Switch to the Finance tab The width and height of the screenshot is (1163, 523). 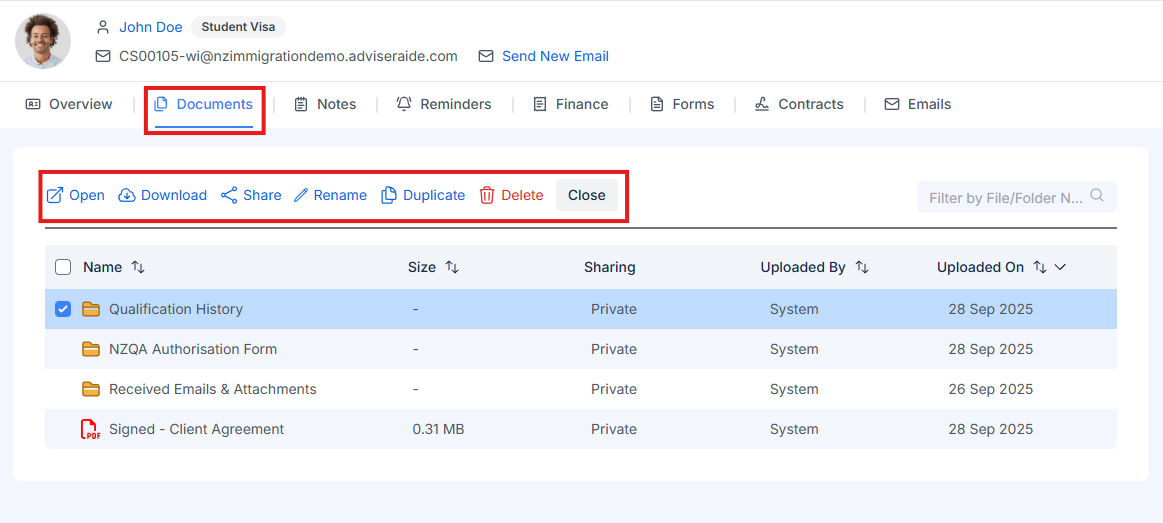click(x=571, y=105)
